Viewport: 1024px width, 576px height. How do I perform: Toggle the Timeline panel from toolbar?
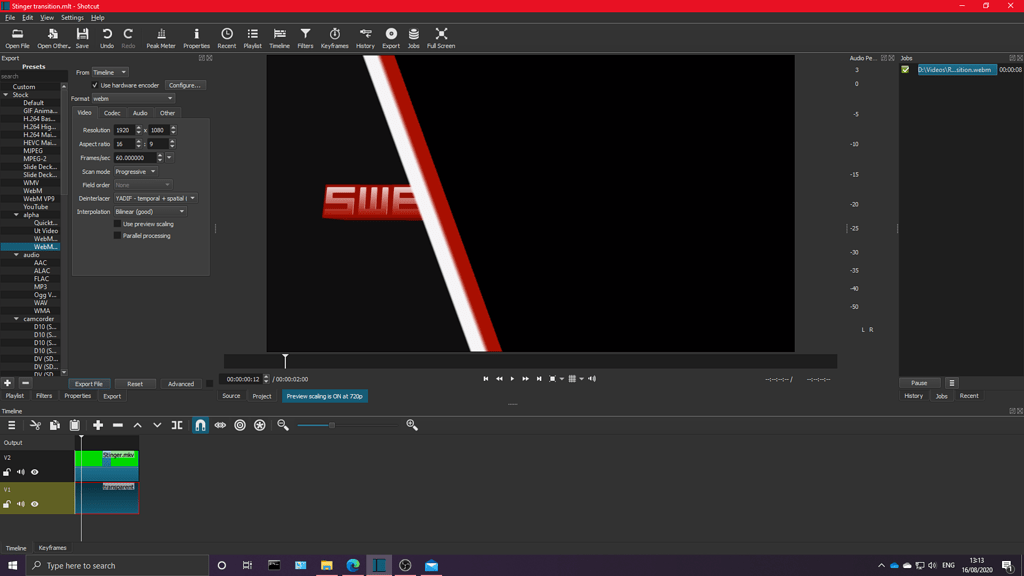coord(280,38)
